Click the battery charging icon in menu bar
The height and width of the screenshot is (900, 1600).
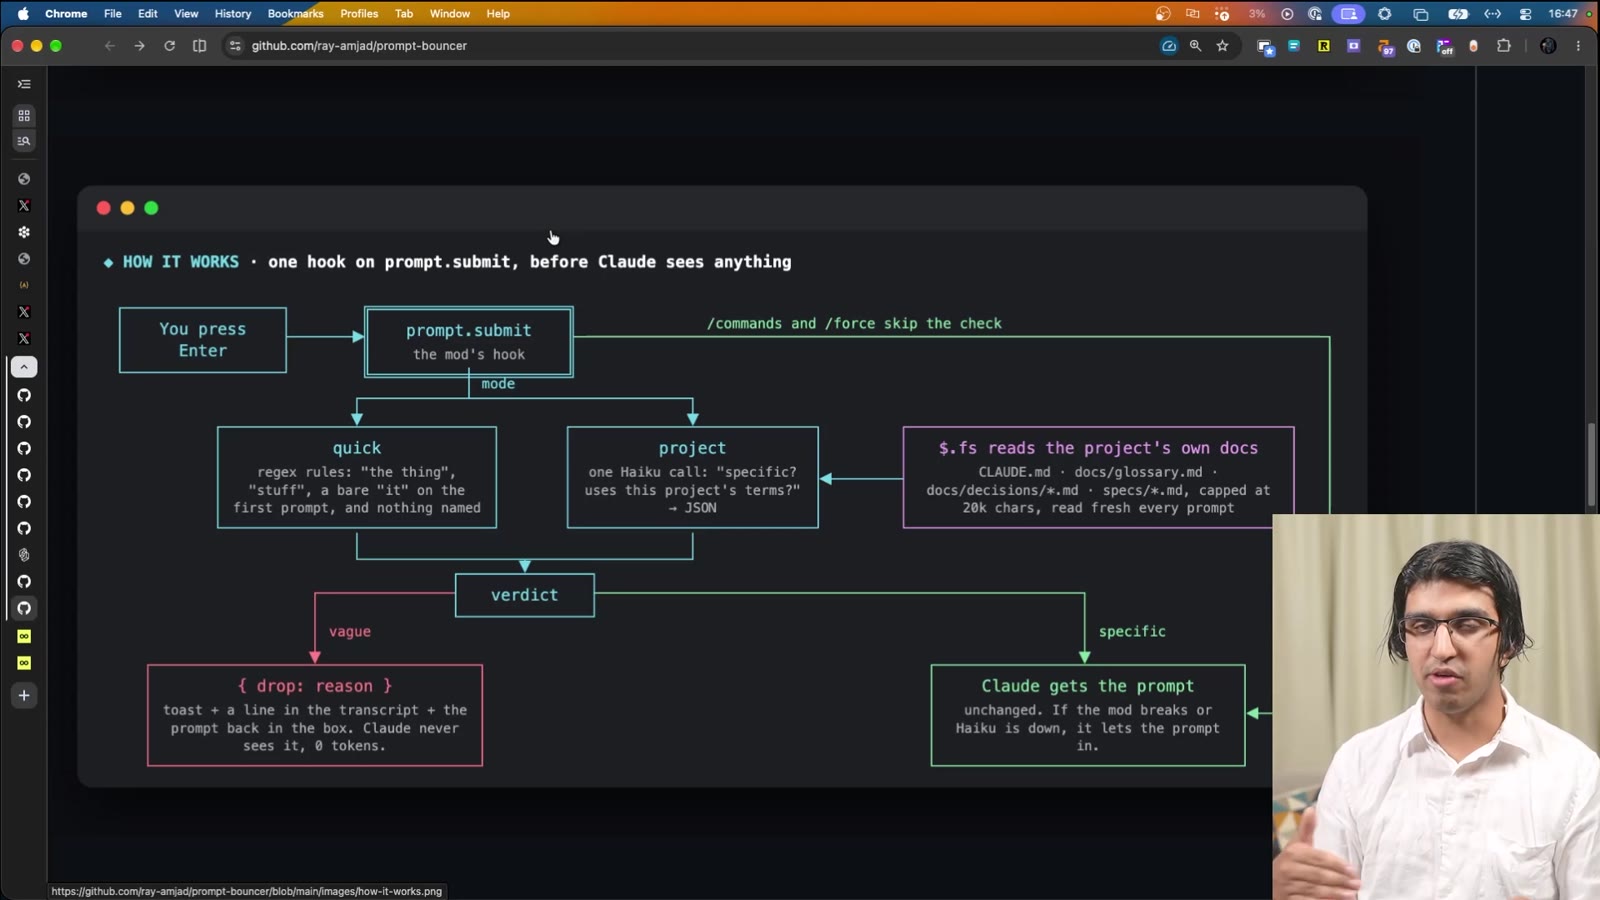(x=1458, y=14)
